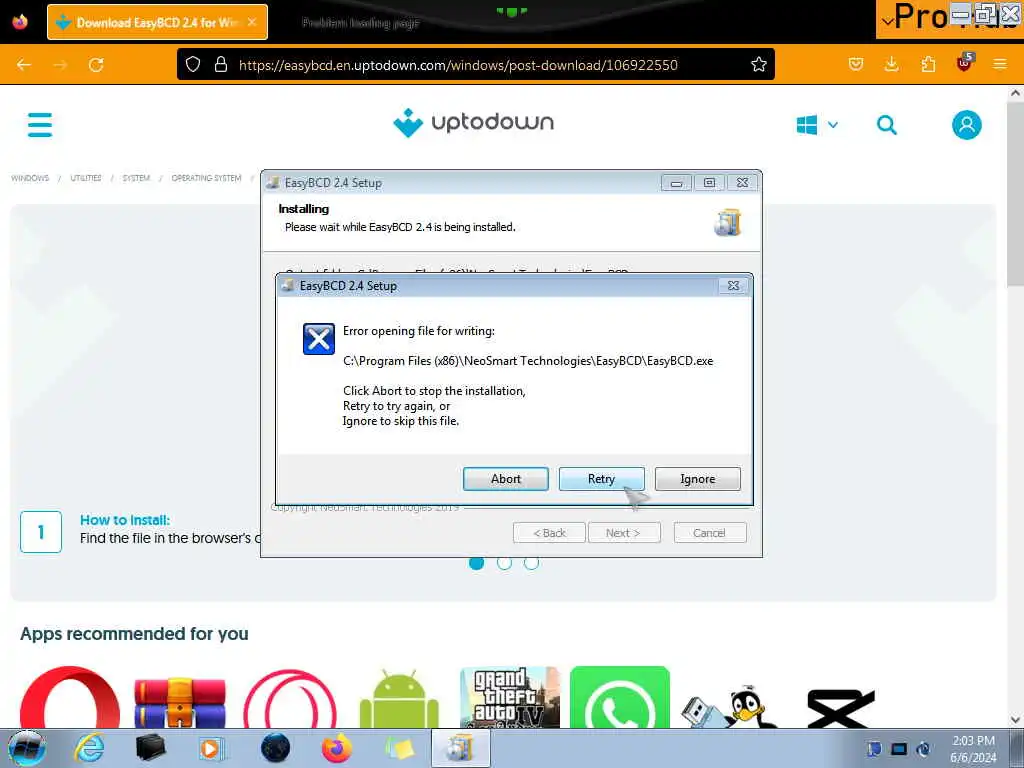This screenshot has width=1024, height=768.
Task: Click the OPERATING SYSTEM breadcrumb link
Action: tap(206, 178)
